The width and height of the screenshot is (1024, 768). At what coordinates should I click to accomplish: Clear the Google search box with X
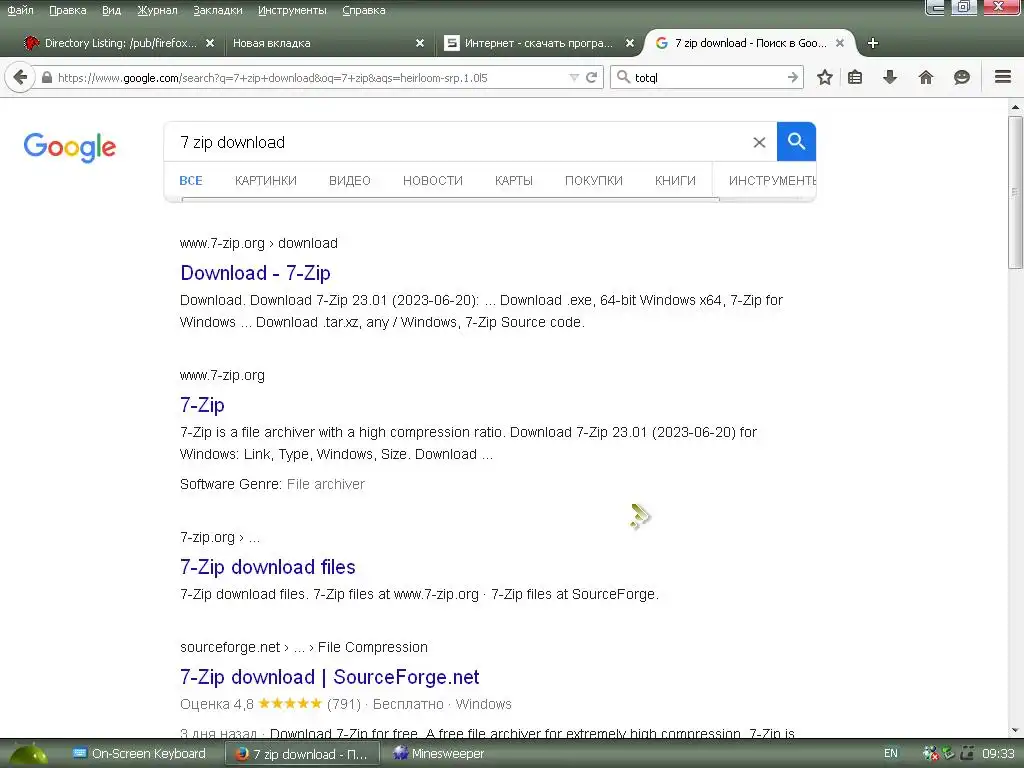pyautogui.click(x=759, y=142)
